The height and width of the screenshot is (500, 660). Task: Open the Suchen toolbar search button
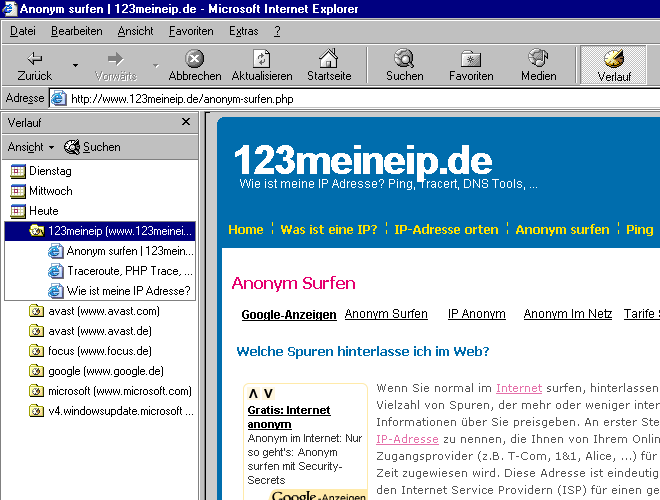405,65
